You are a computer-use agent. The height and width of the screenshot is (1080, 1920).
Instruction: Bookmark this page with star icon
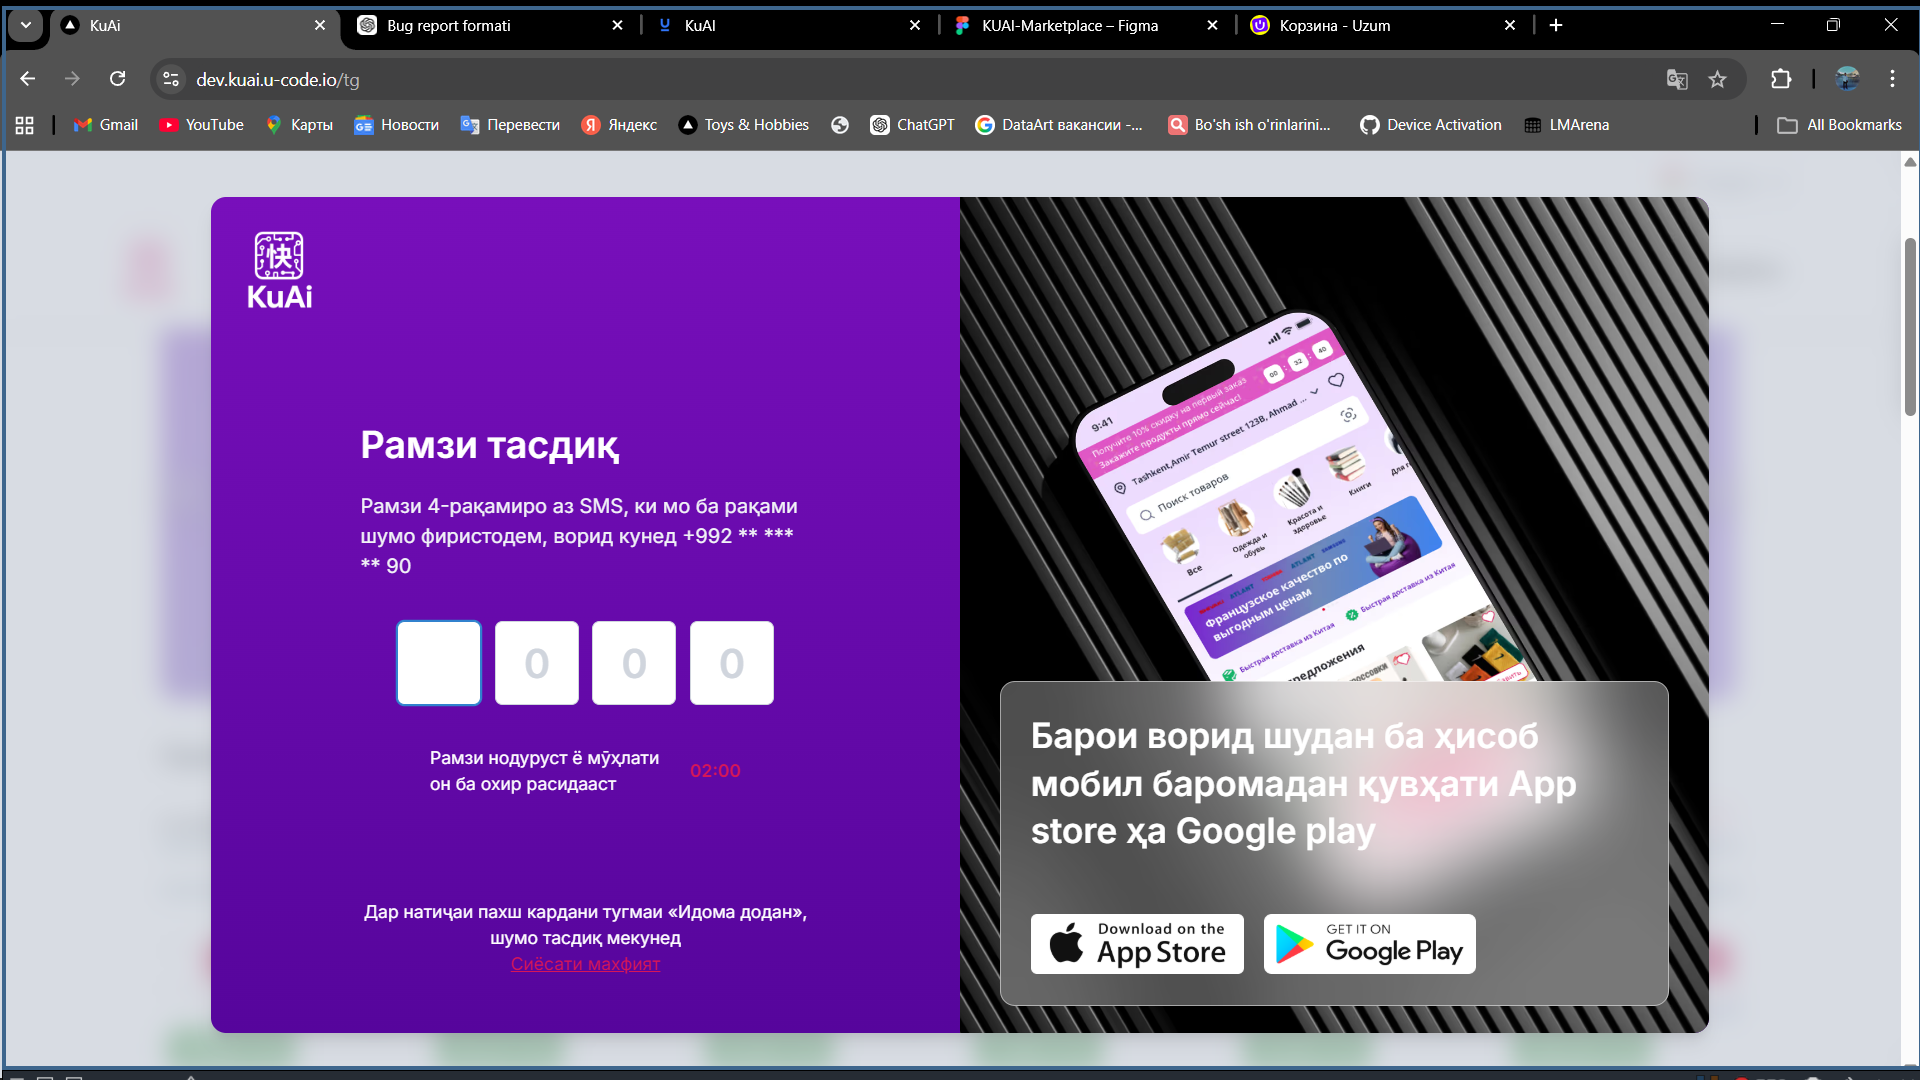click(x=1717, y=80)
